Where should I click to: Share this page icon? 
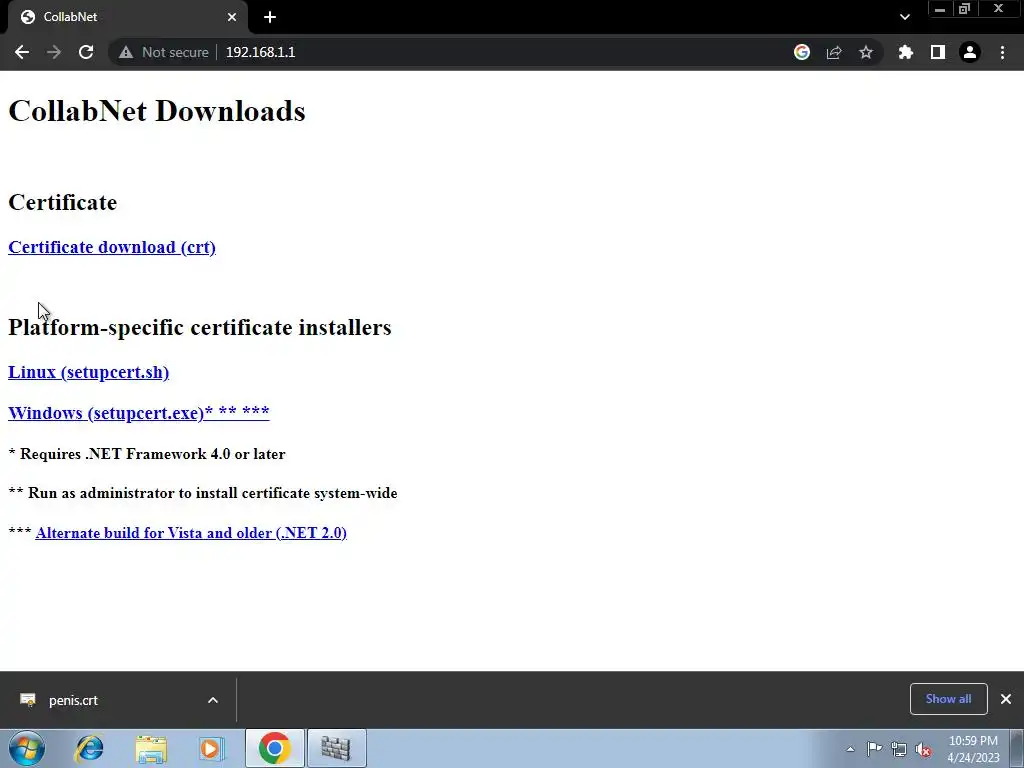[x=834, y=52]
